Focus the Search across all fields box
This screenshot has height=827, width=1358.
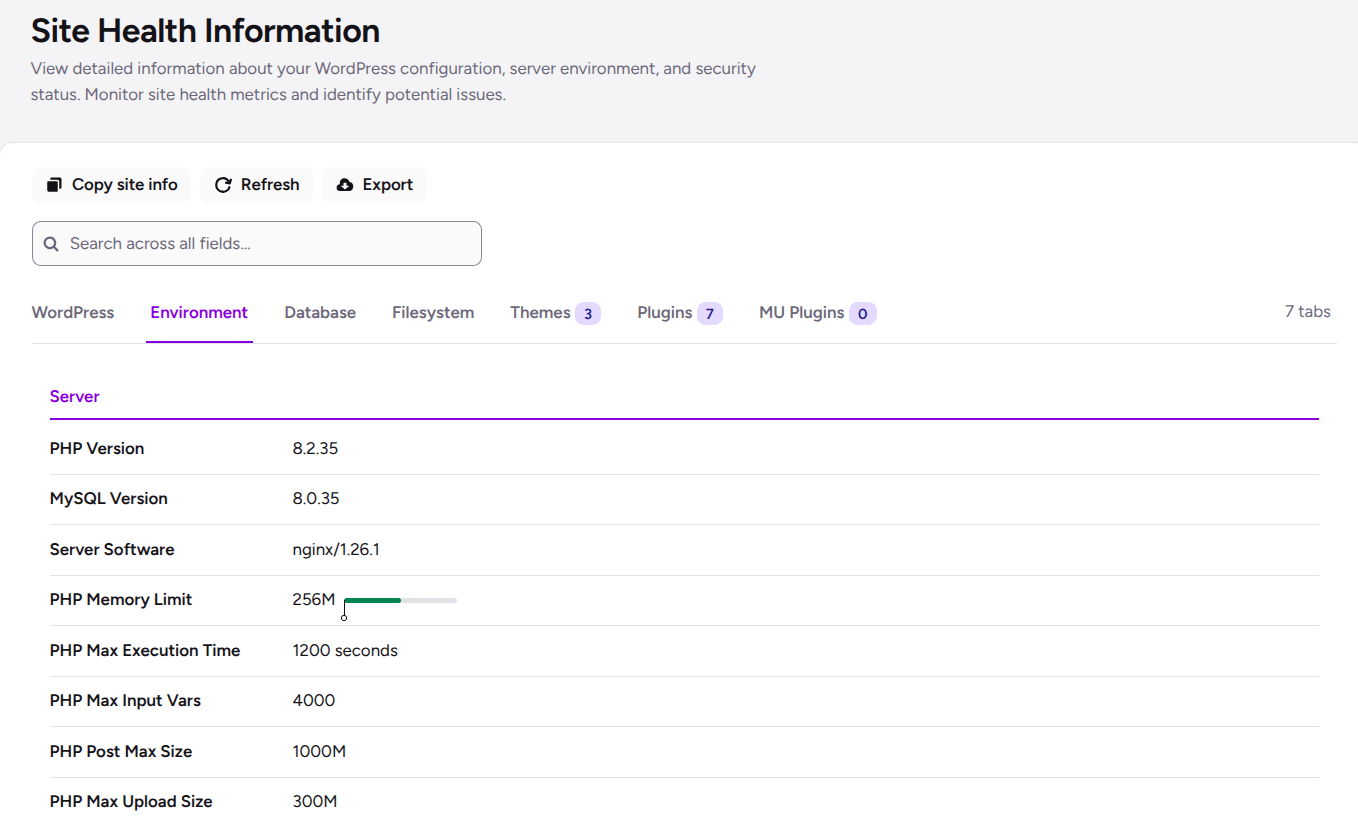257,244
